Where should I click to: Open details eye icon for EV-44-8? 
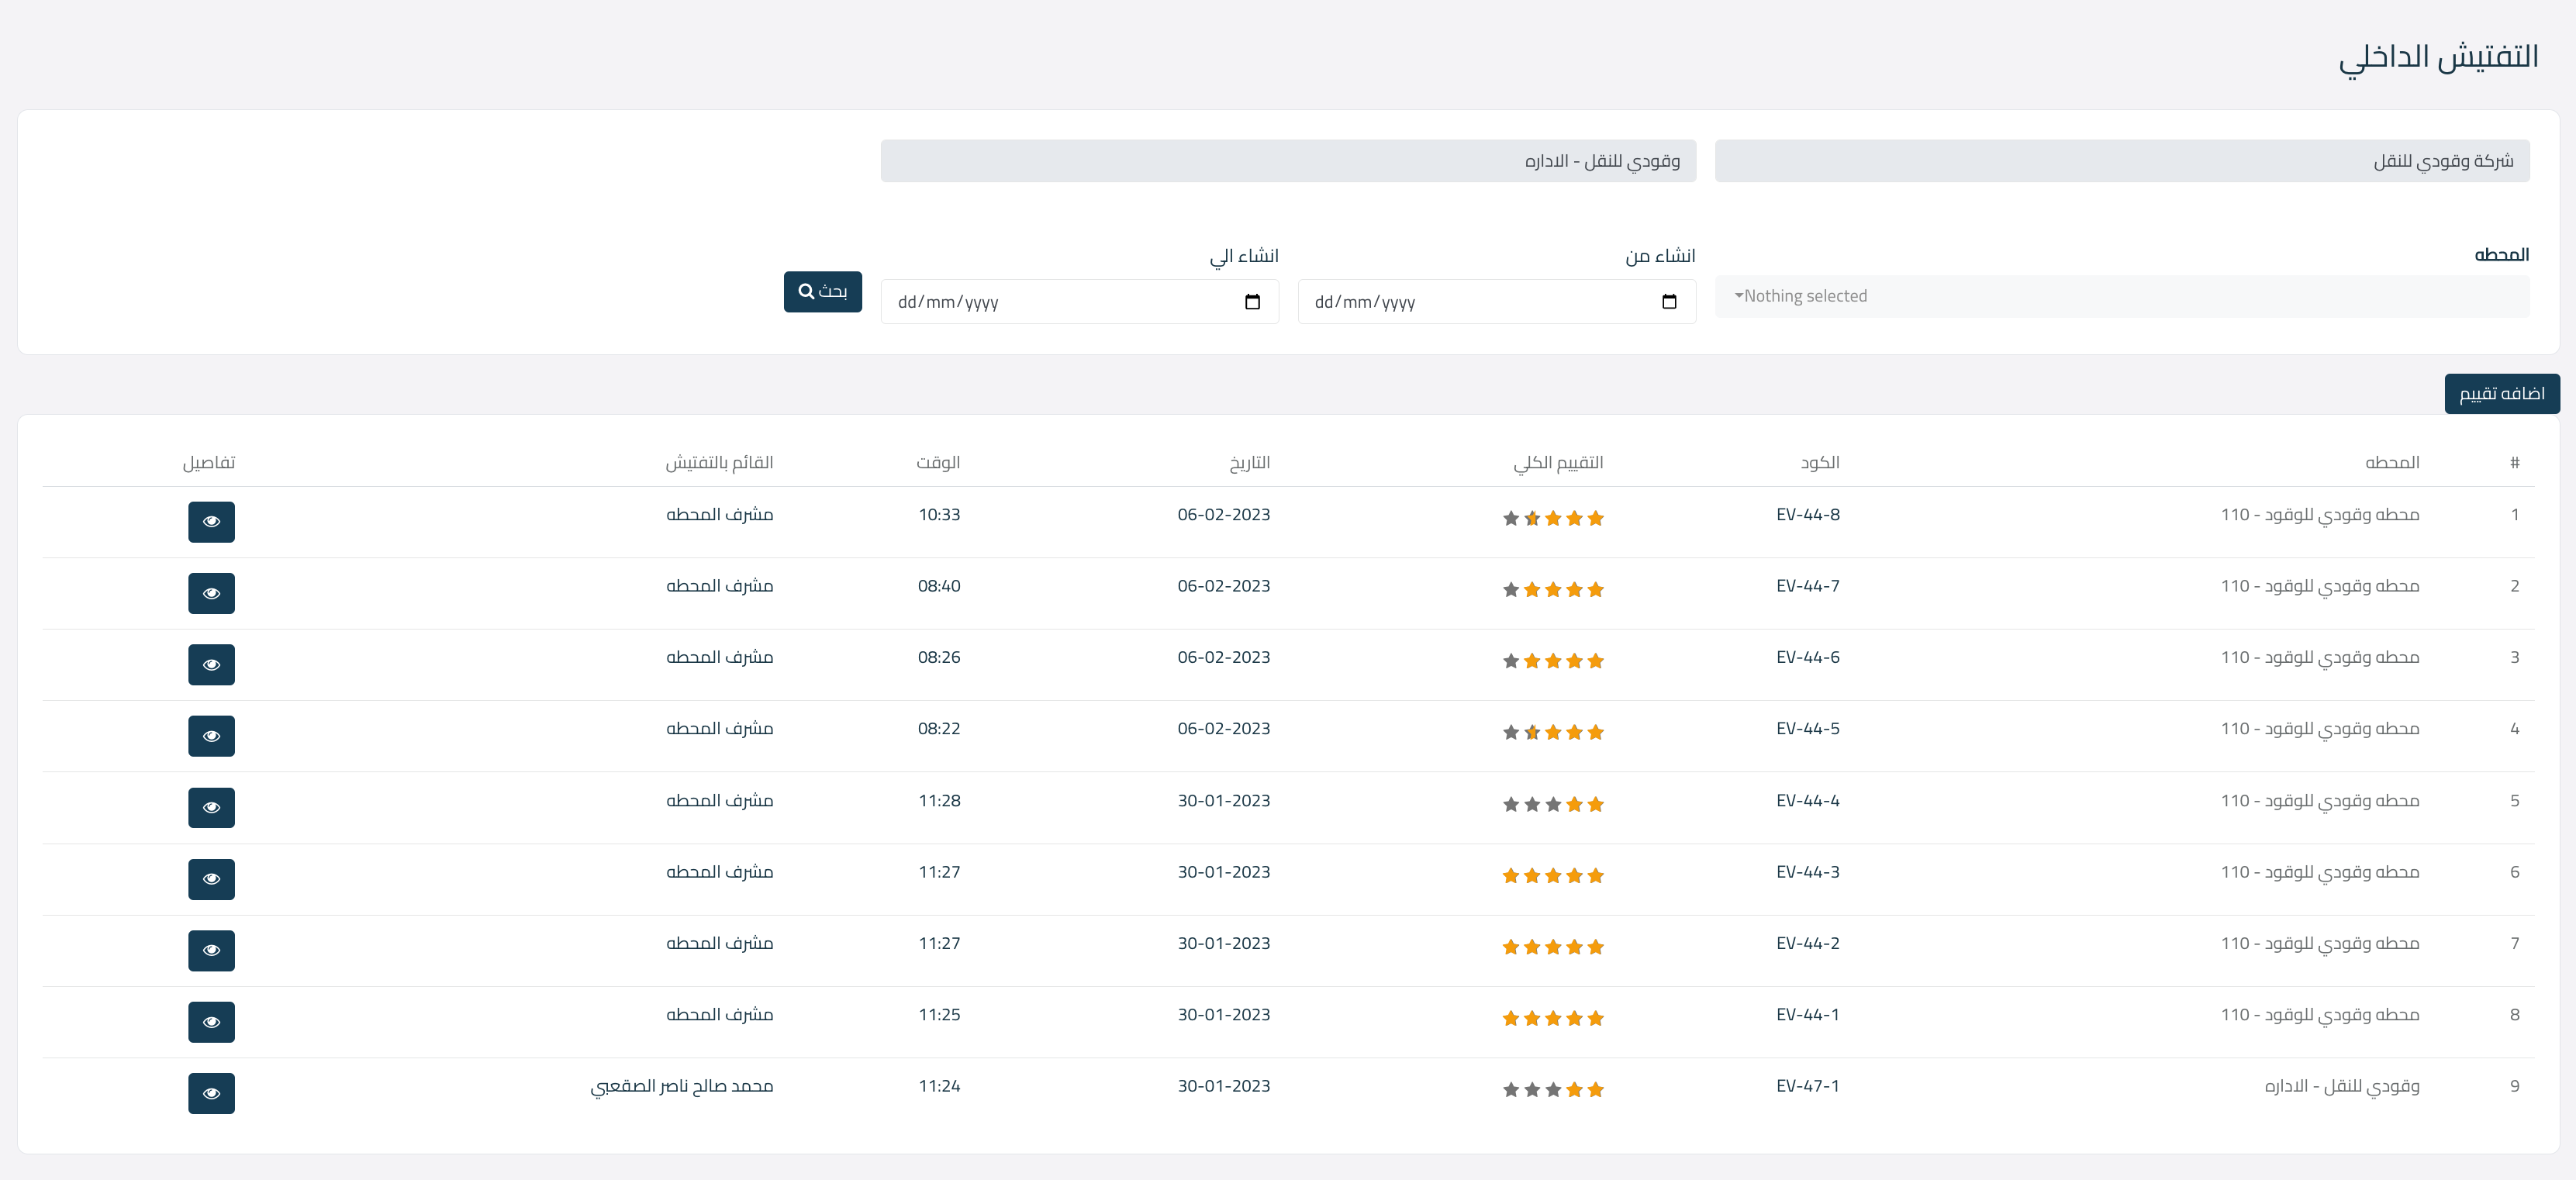point(211,522)
